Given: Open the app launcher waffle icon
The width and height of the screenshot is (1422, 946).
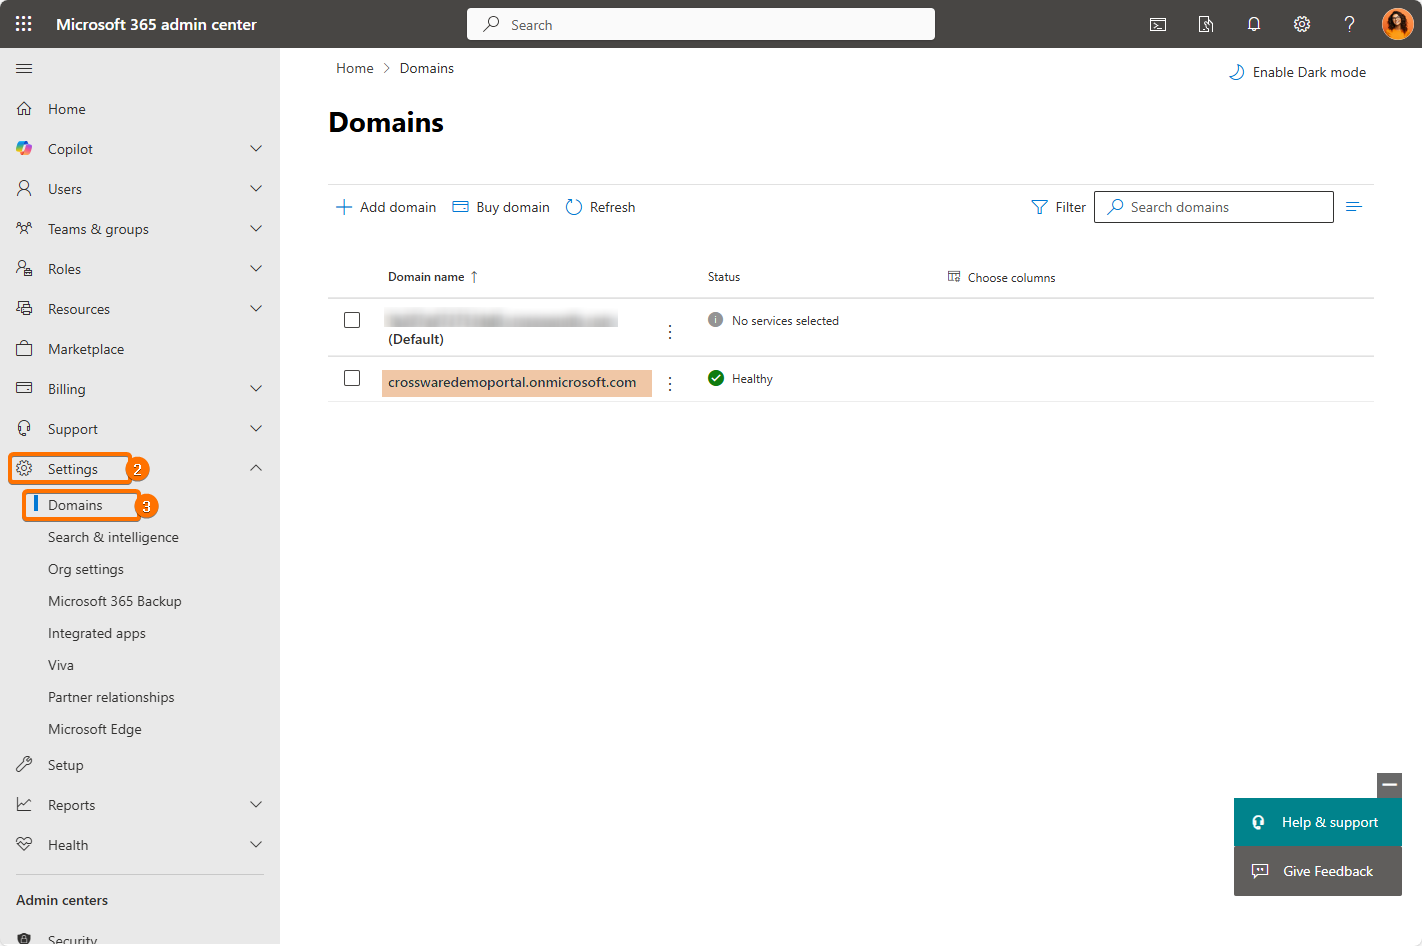Looking at the screenshot, I should [x=24, y=24].
